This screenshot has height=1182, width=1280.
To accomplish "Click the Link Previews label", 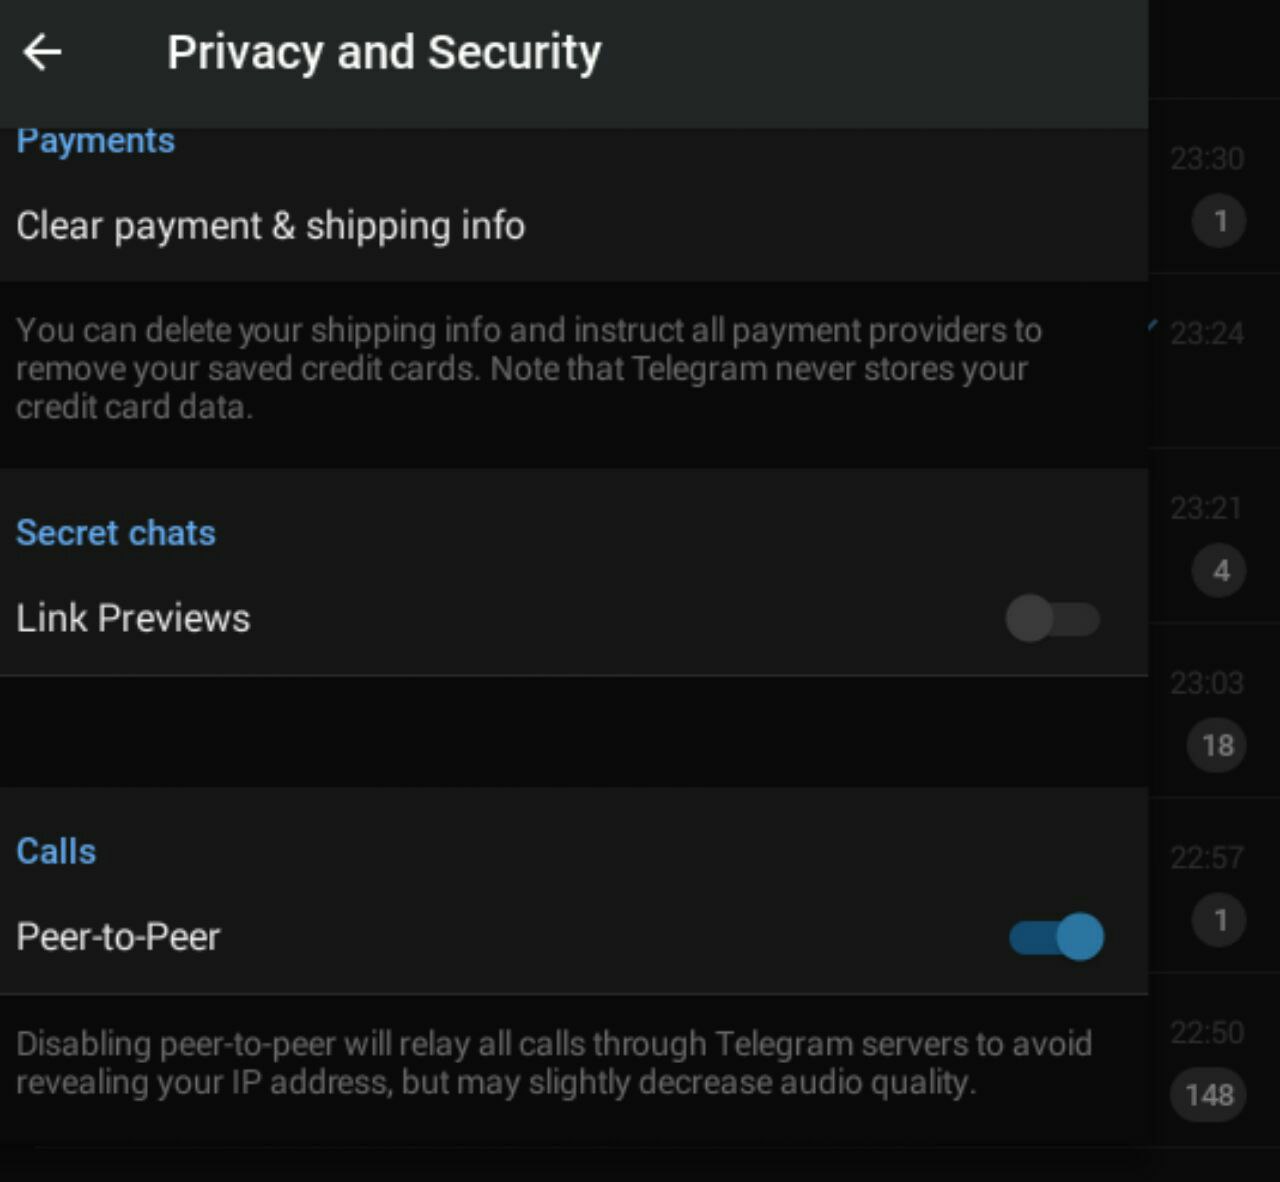I will click(133, 619).
